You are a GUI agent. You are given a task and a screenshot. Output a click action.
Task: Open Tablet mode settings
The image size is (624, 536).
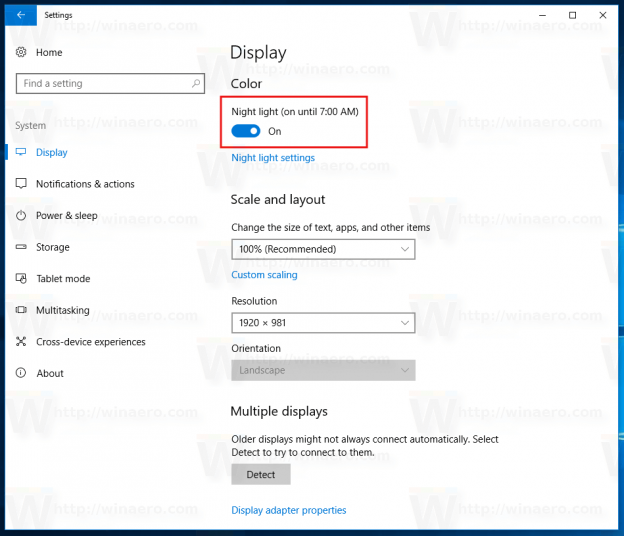[63, 279]
